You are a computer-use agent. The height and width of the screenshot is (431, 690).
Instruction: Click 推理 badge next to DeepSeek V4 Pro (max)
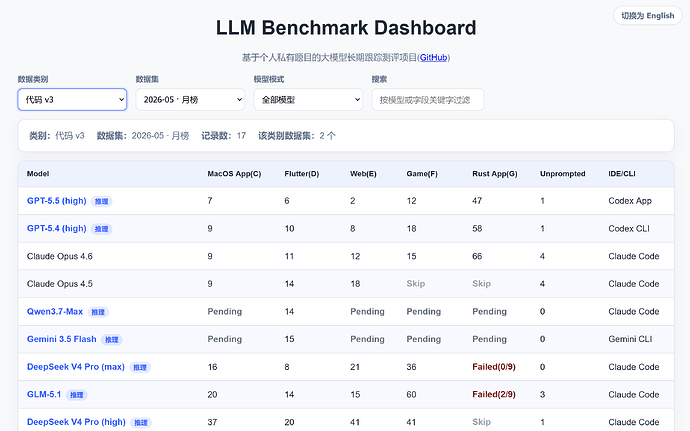(x=140, y=368)
